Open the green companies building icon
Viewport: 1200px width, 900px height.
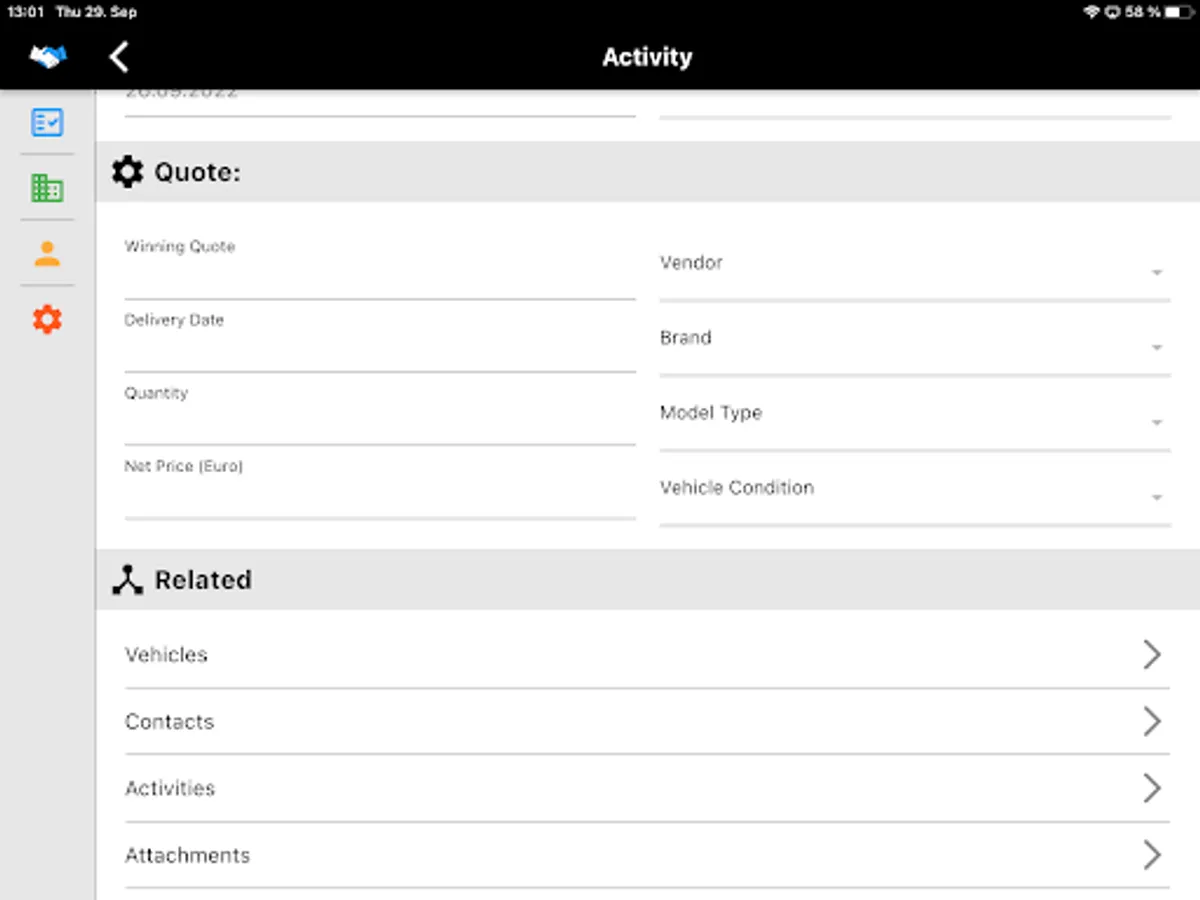[x=47, y=187]
